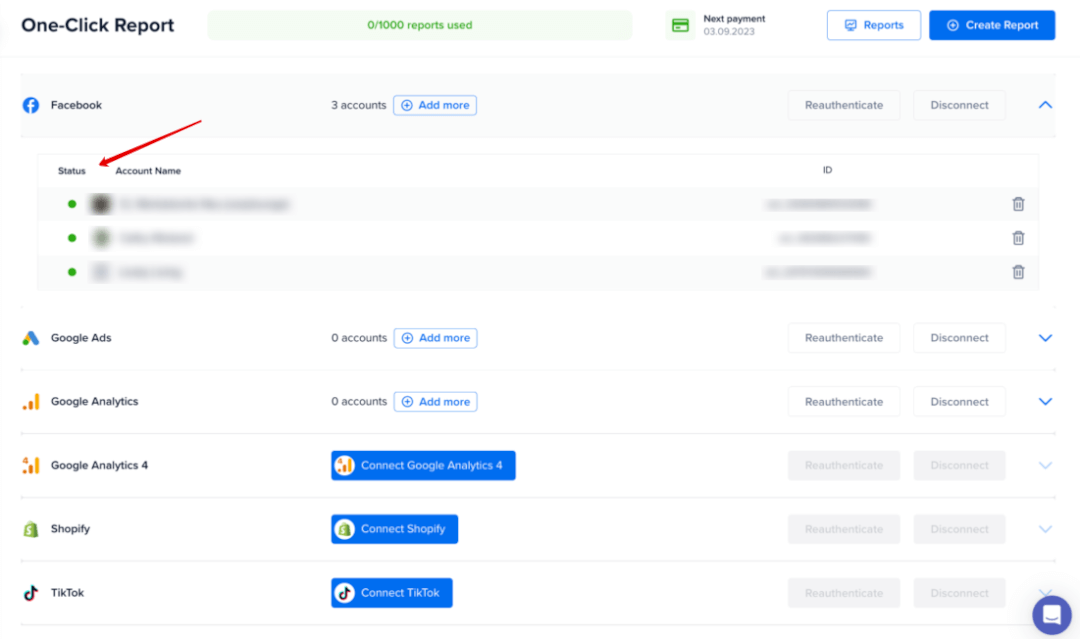
Task: Click the Shopify logo icon
Action: tap(31, 530)
